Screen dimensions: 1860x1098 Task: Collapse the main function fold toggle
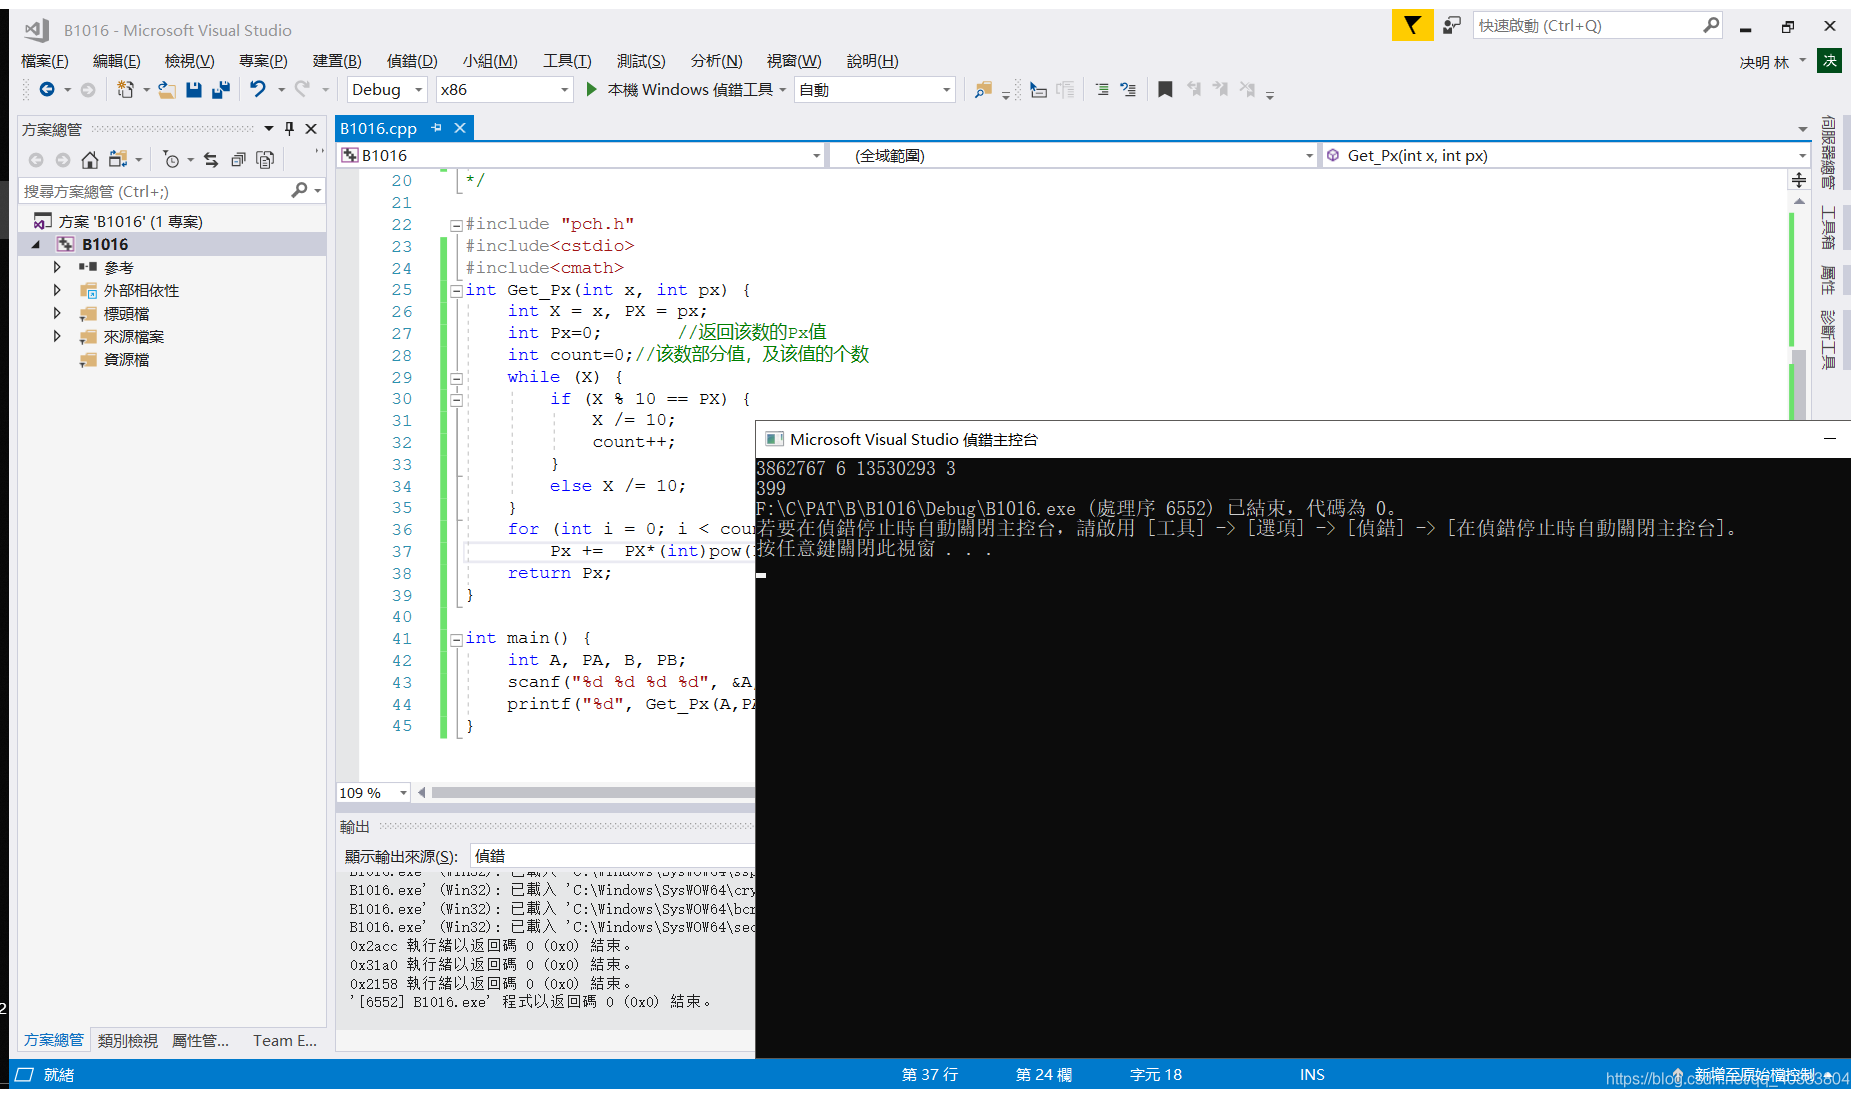(456, 639)
